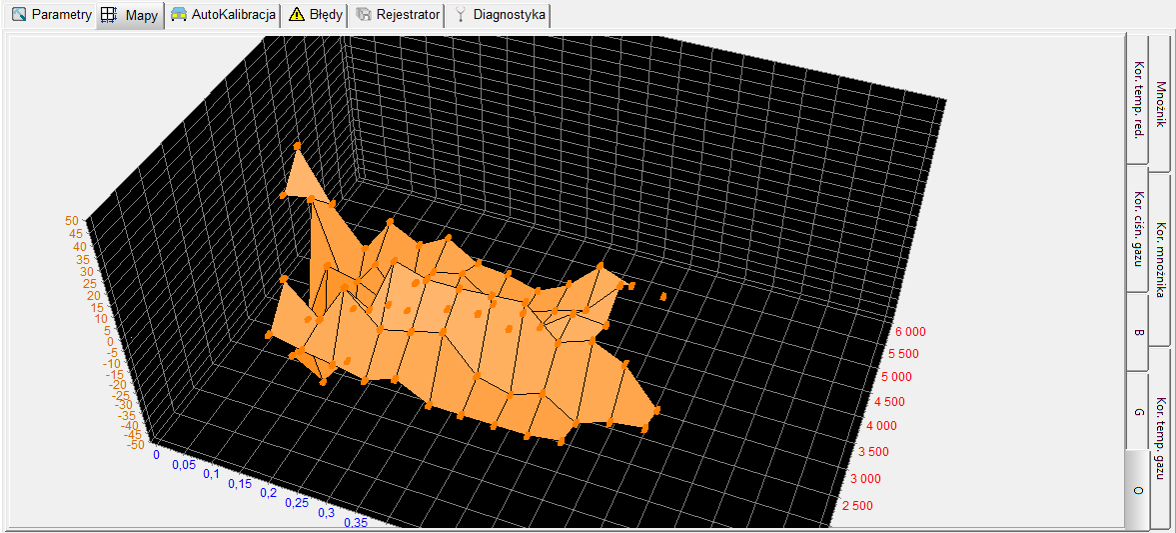Image resolution: width=1176 pixels, height=533 pixels.
Task: Click the 0,2 blue axis label
Action: pos(268,493)
